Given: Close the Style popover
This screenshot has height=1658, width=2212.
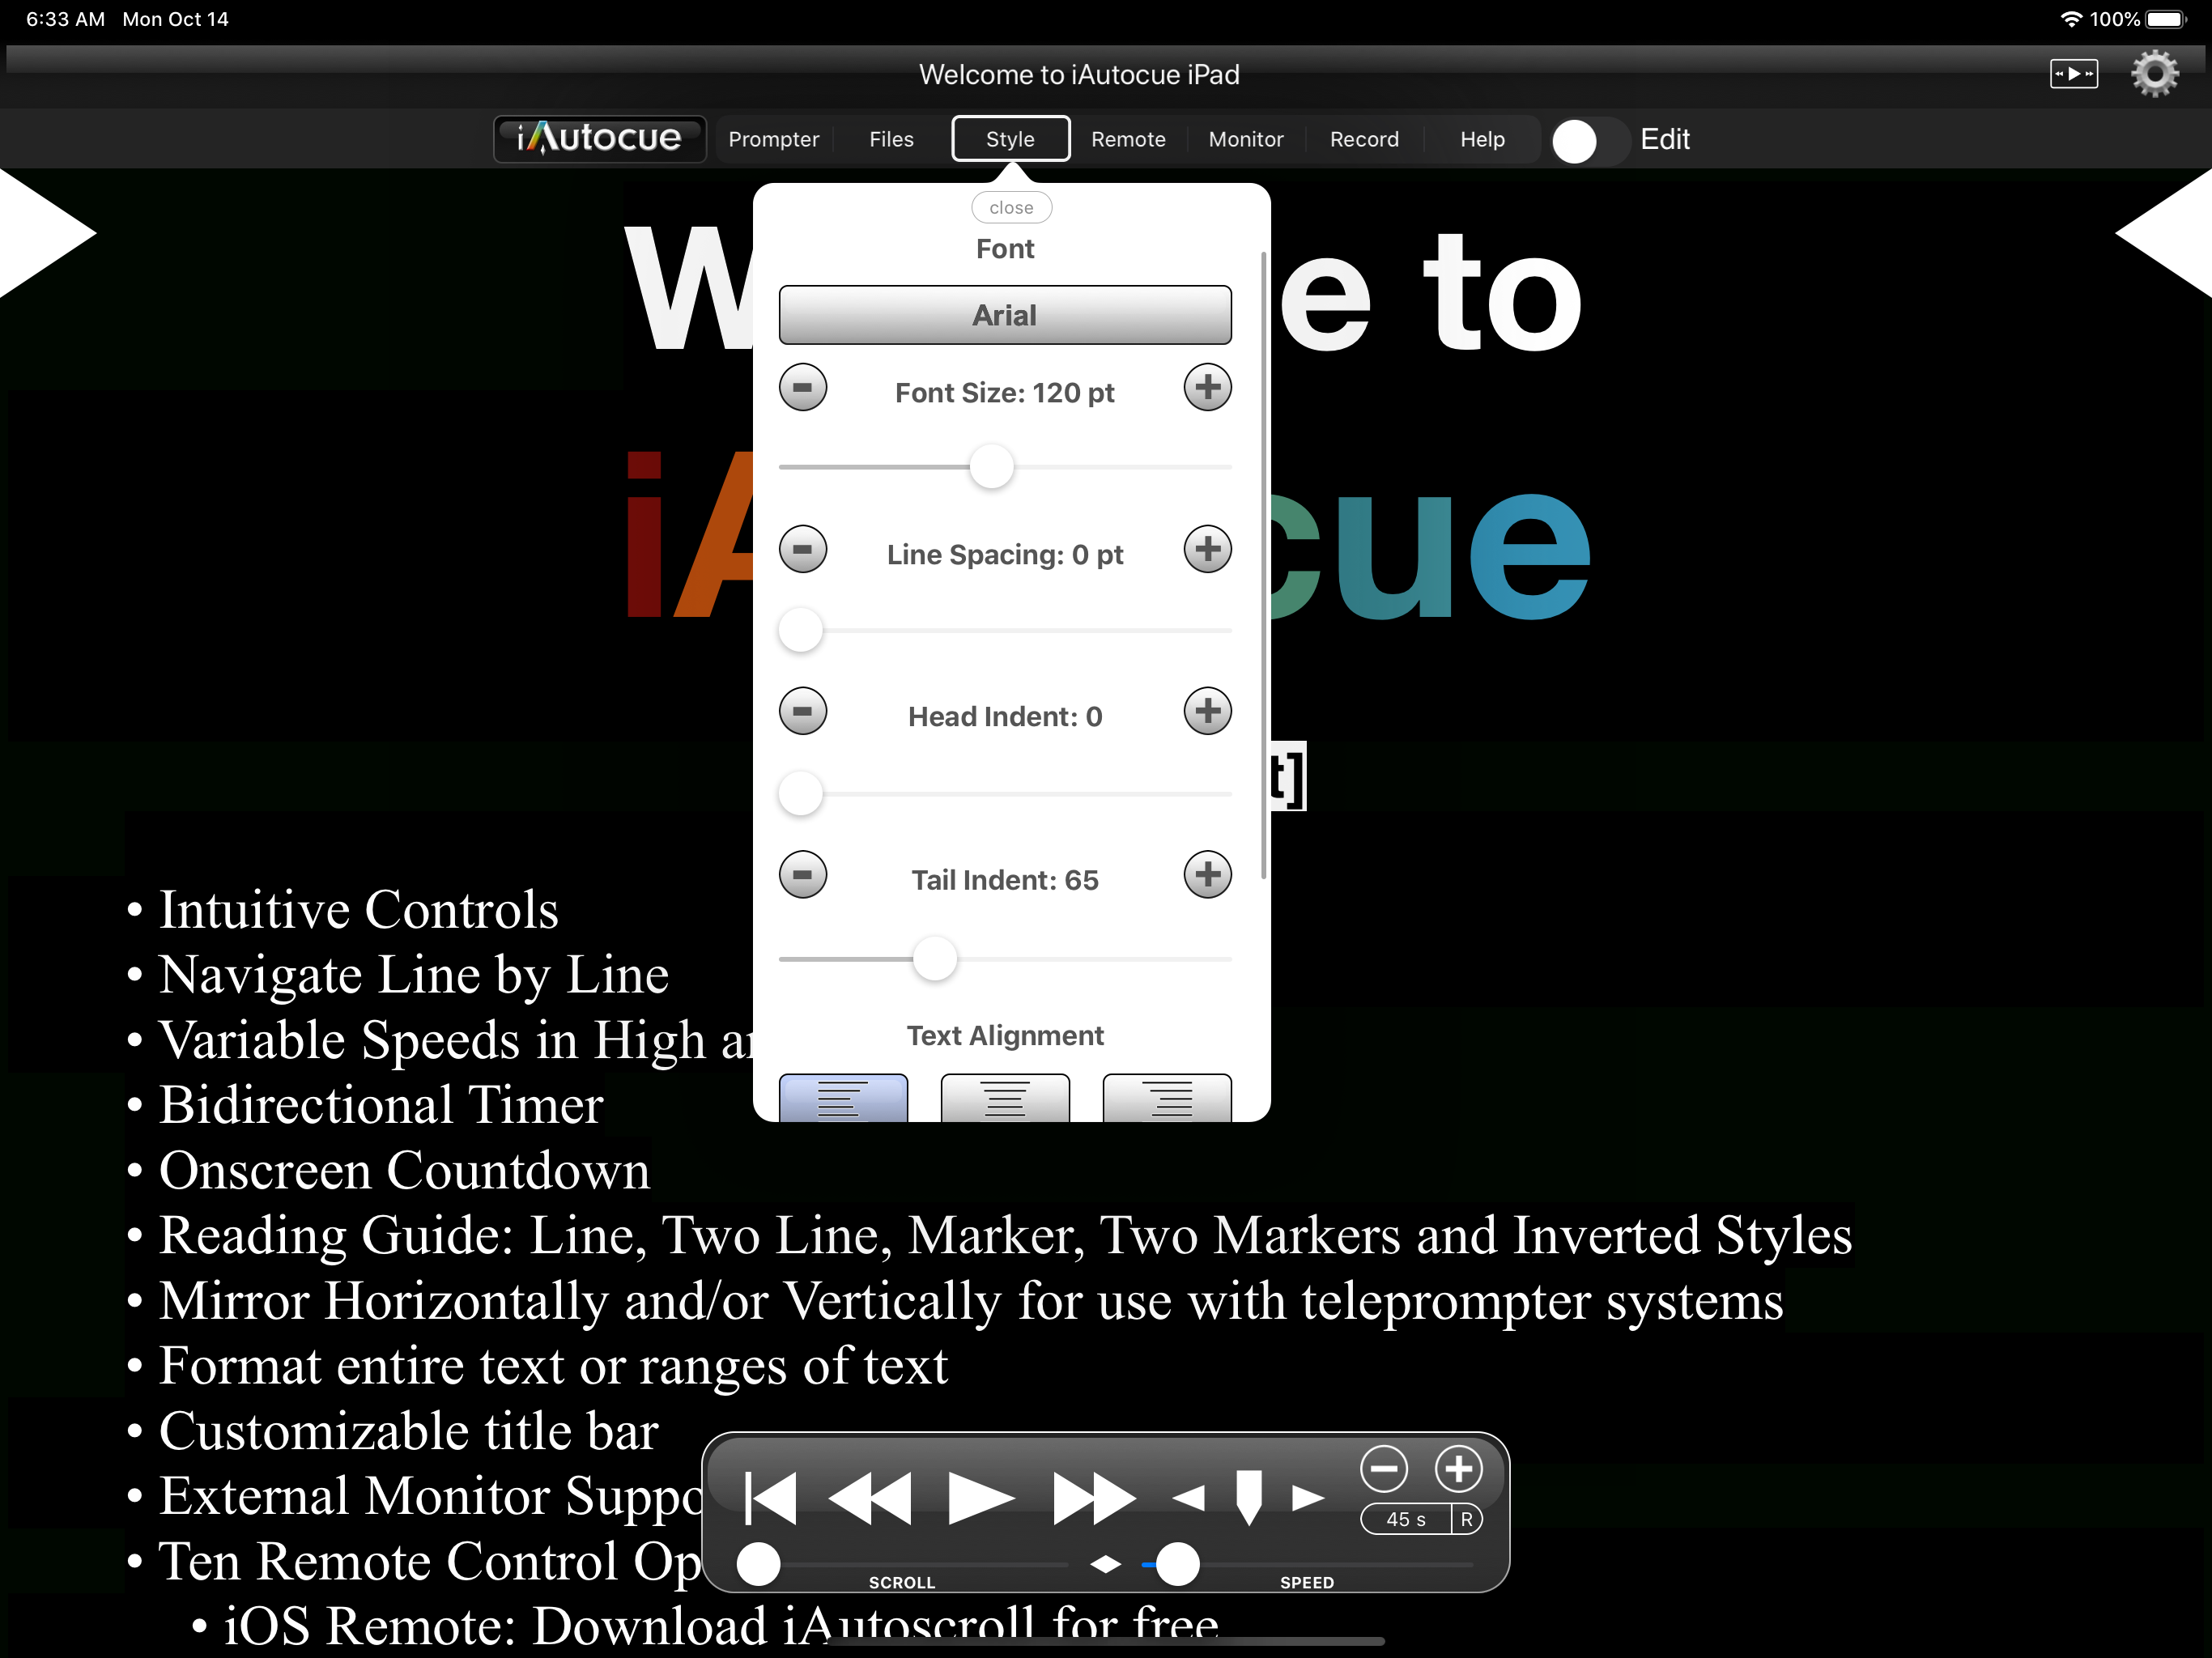Looking at the screenshot, I should 1011,208.
